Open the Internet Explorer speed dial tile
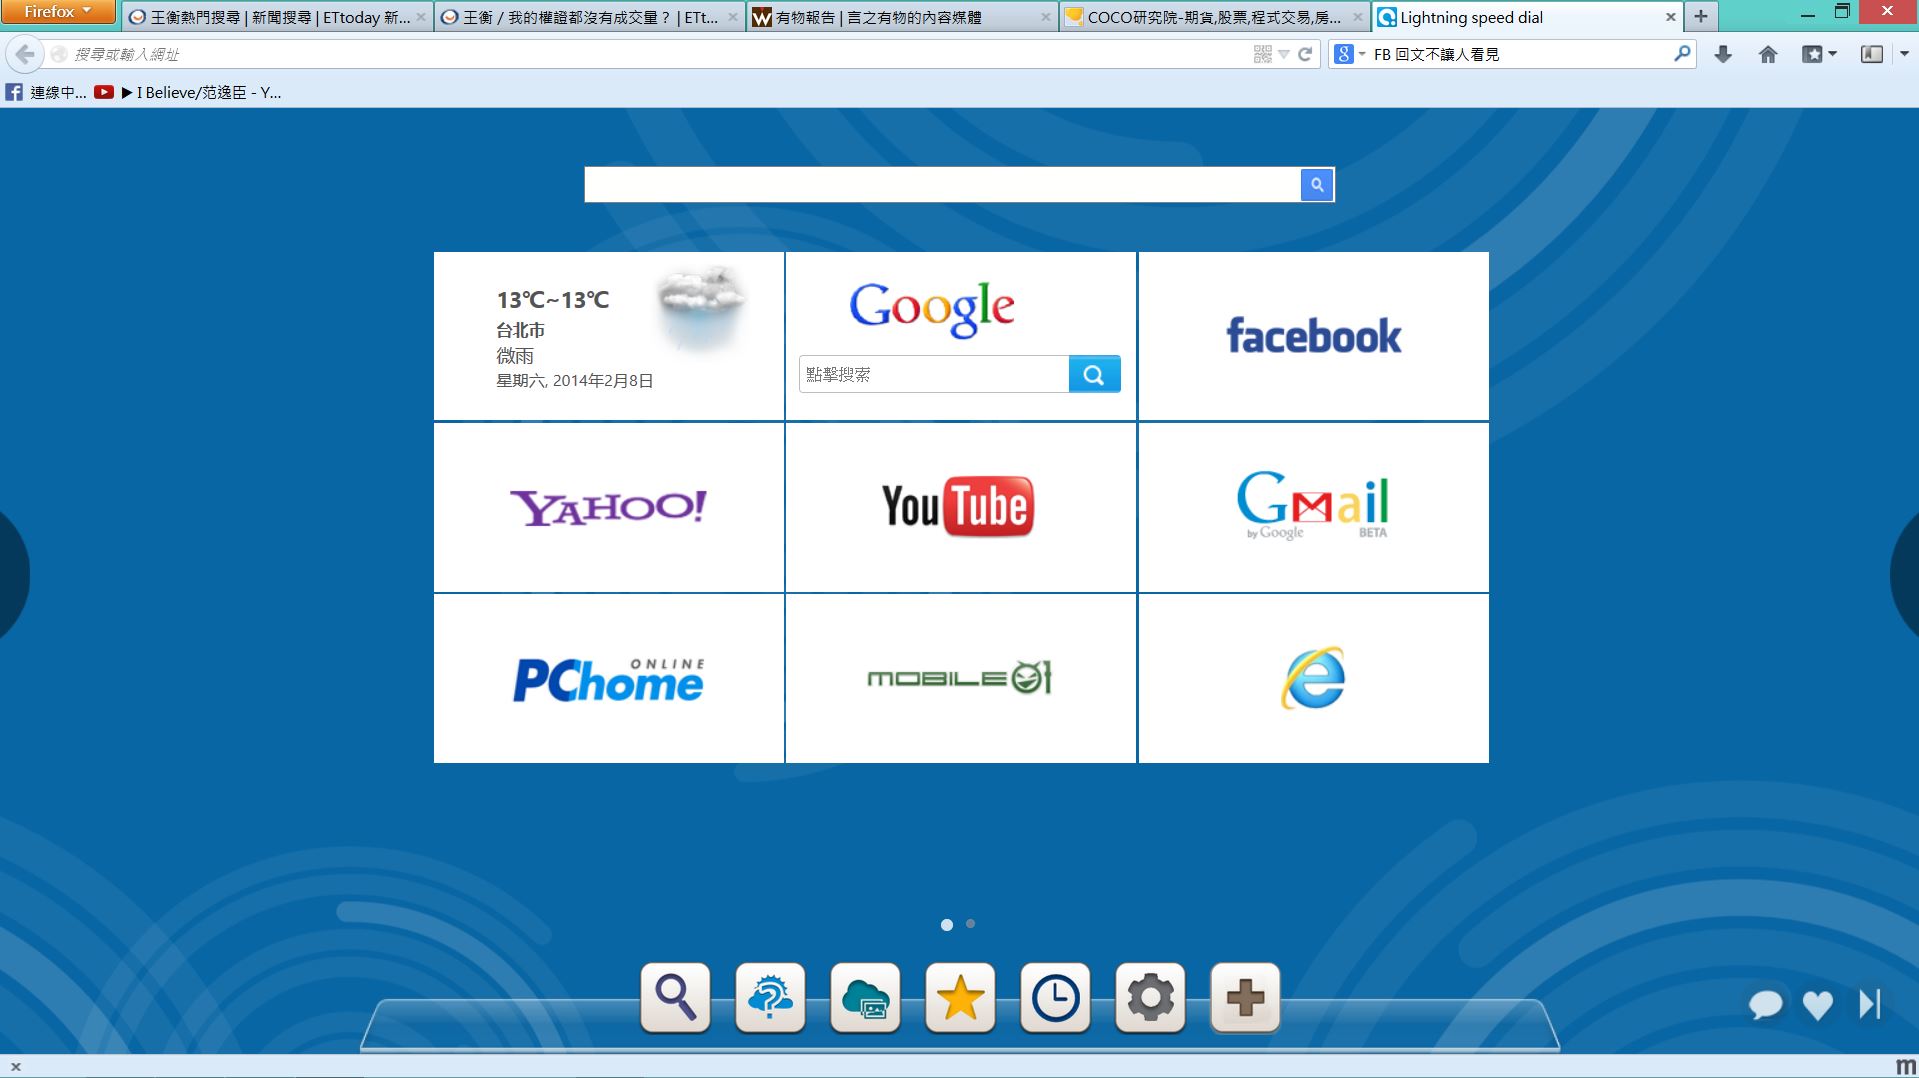Screen dimensions: 1919x1078 coord(1313,679)
